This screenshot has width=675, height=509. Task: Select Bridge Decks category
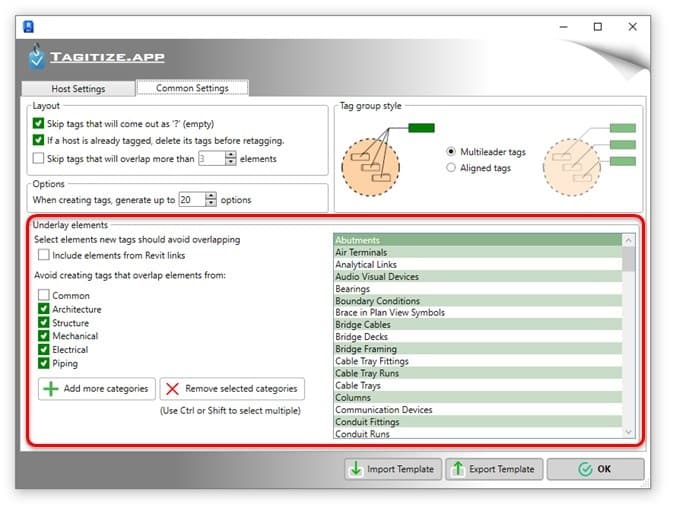478,336
